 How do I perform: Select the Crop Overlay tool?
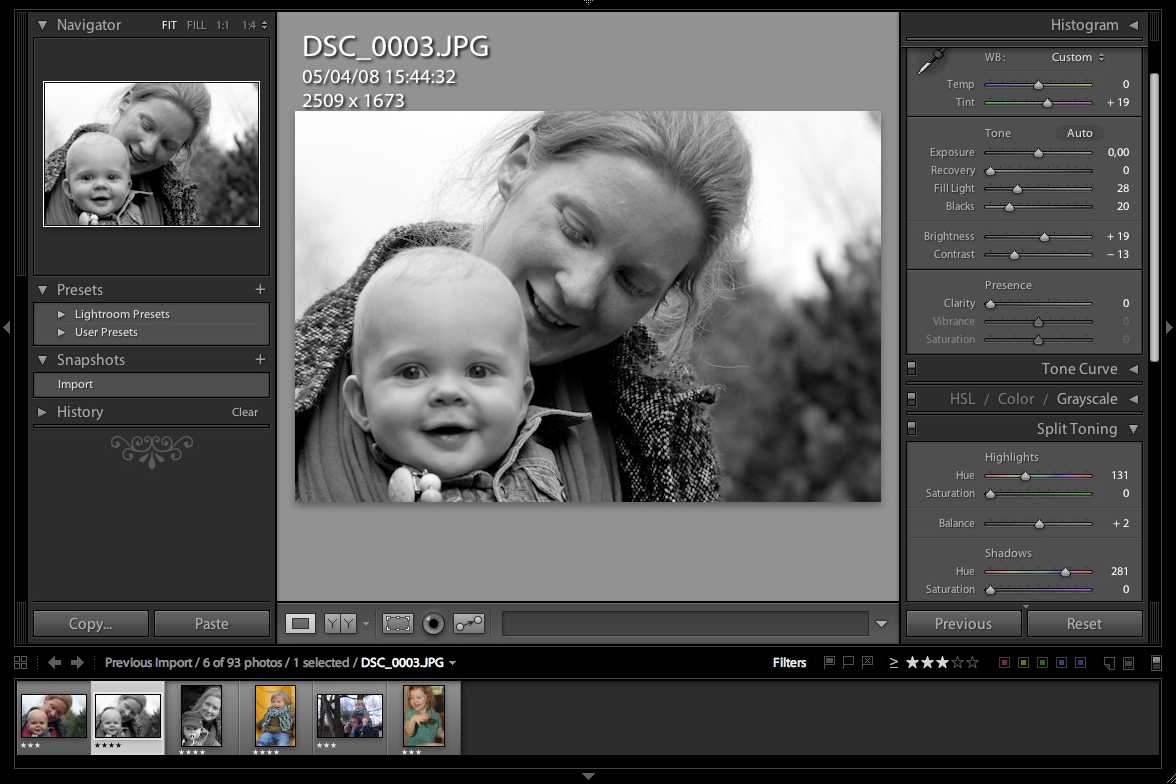coord(397,623)
